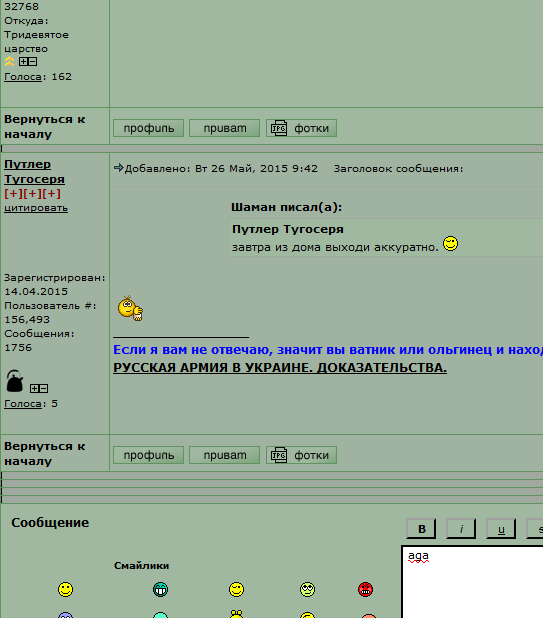This screenshot has width=543, height=618.
Task: Click the wink smiley in the quoted message
Action: tap(450, 244)
